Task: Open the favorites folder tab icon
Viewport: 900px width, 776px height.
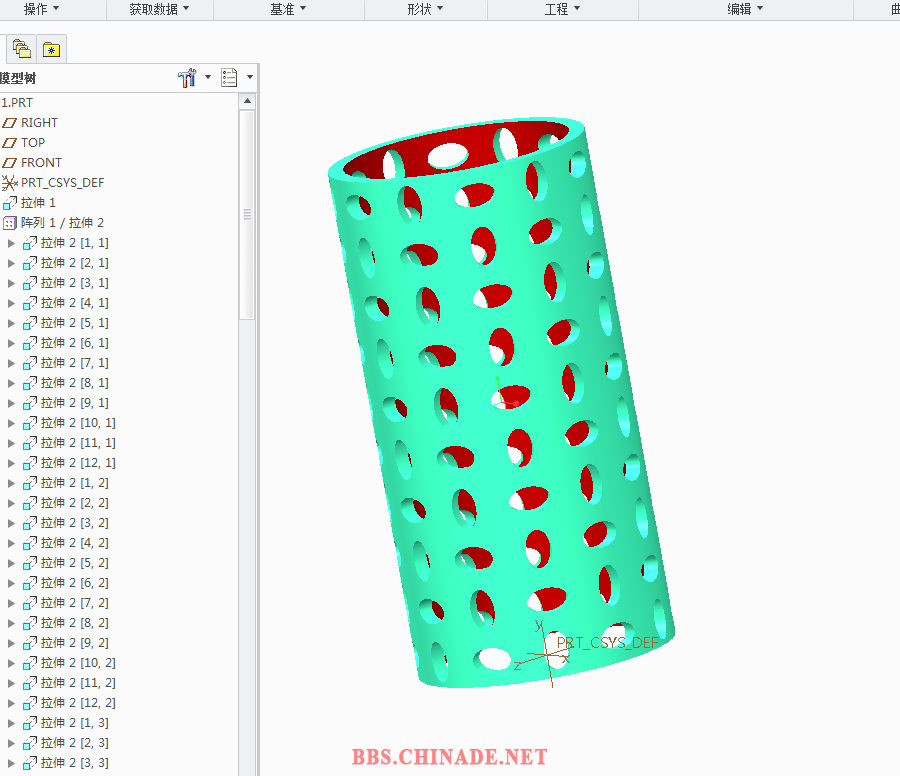Action: tap(52, 49)
